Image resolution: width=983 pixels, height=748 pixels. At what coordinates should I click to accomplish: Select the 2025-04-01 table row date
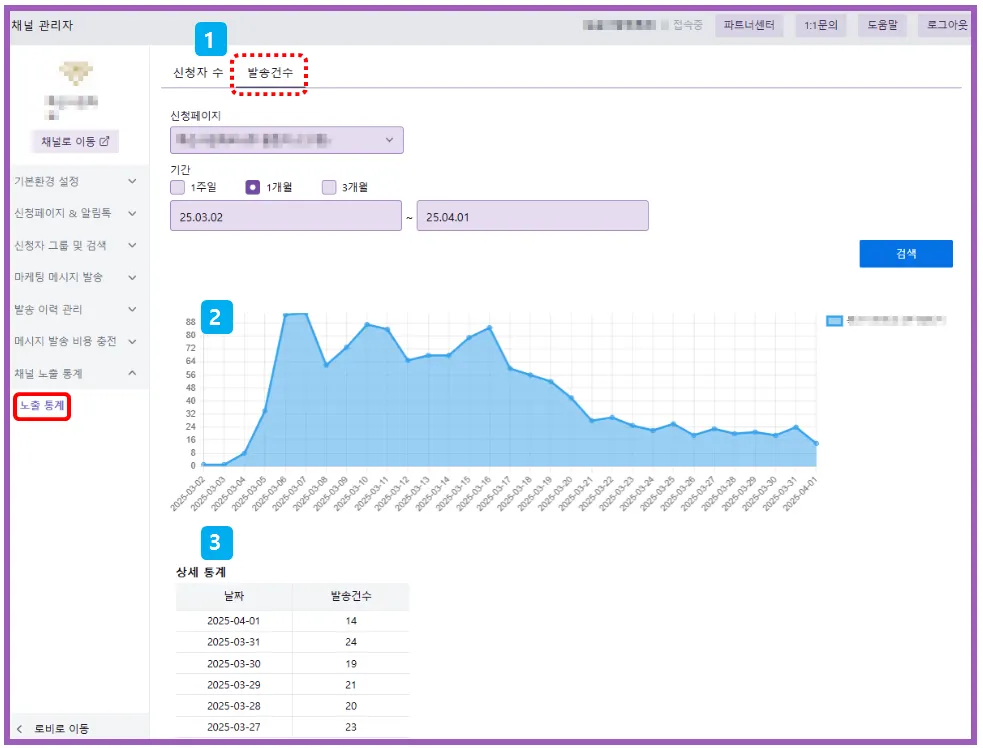(233, 621)
